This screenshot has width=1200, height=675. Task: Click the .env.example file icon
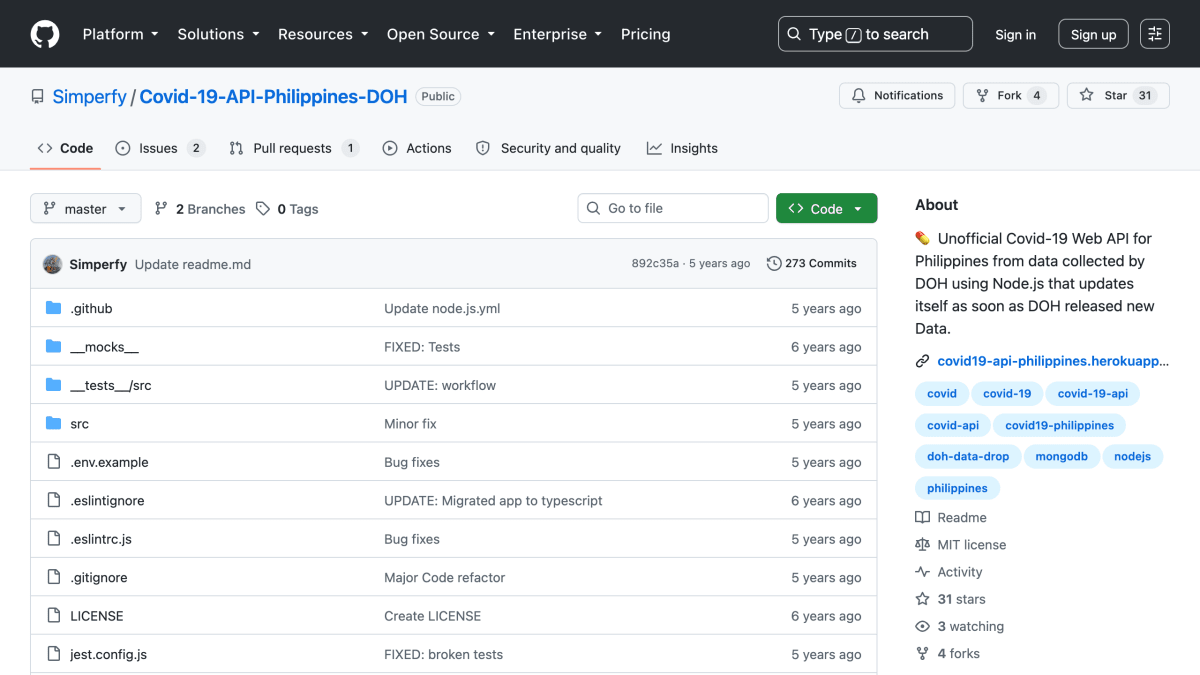pyautogui.click(x=54, y=462)
